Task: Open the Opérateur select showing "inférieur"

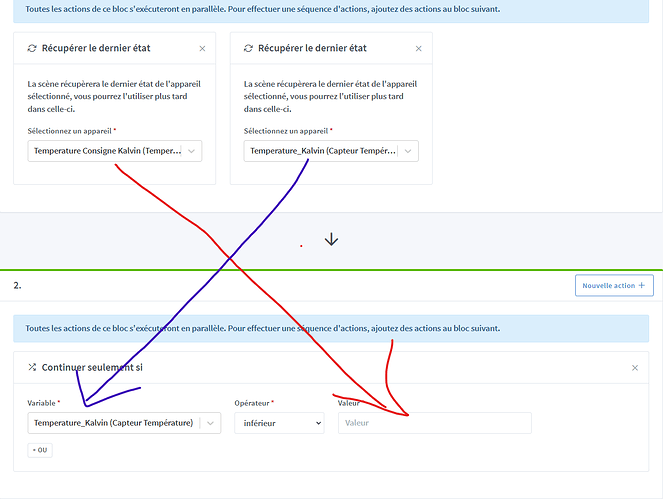Action: (279, 423)
